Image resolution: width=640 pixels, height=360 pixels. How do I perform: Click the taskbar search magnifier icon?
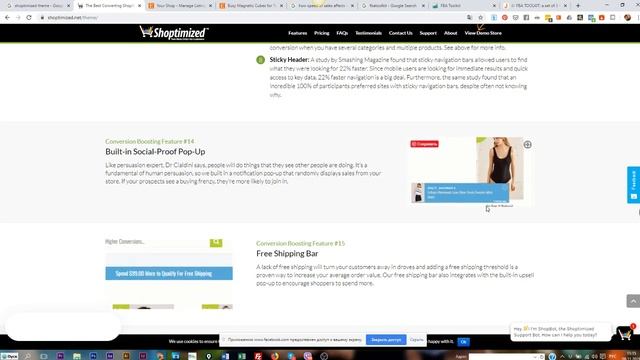(27, 356)
